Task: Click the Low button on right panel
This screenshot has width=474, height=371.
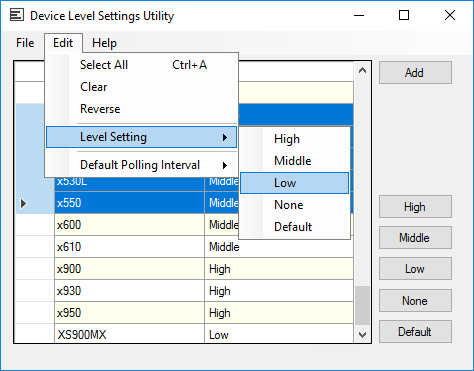Action: (415, 268)
